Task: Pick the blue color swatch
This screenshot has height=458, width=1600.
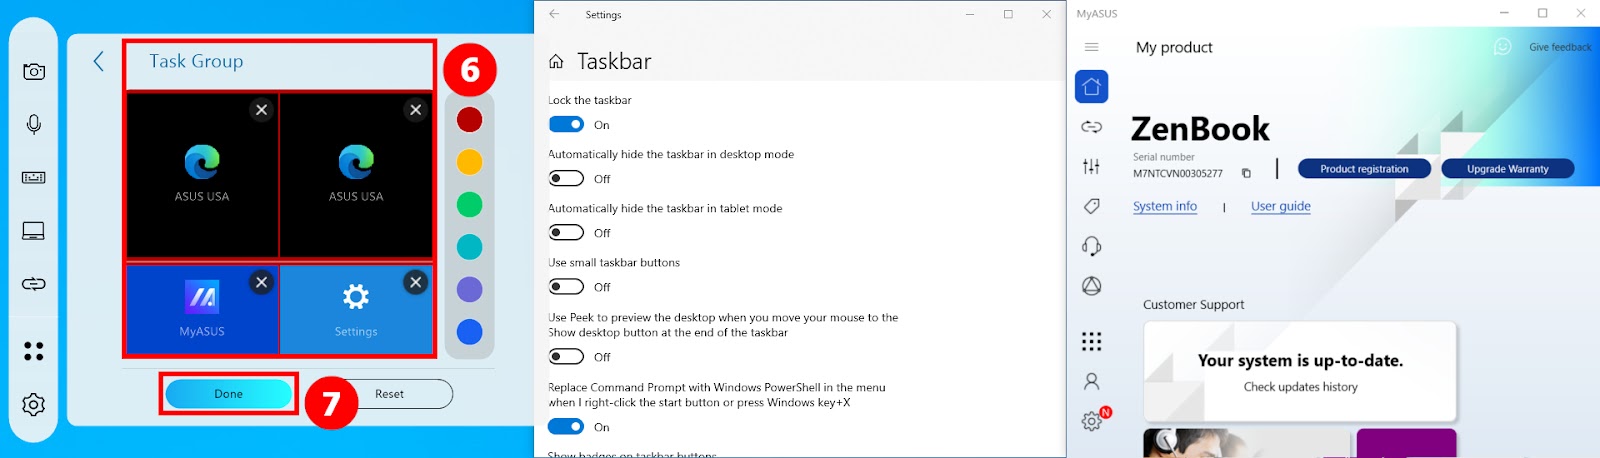Action: [x=470, y=332]
